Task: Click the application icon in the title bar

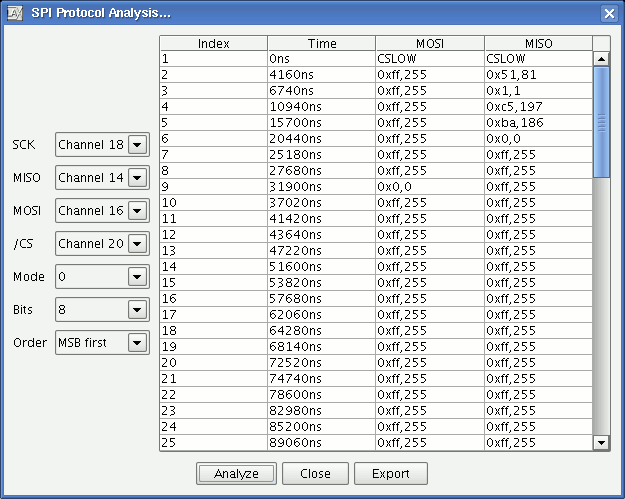Action: click(x=14, y=13)
